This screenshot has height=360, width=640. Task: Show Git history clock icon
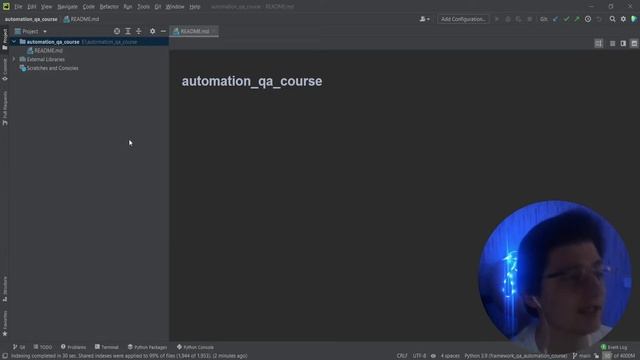pos(588,19)
